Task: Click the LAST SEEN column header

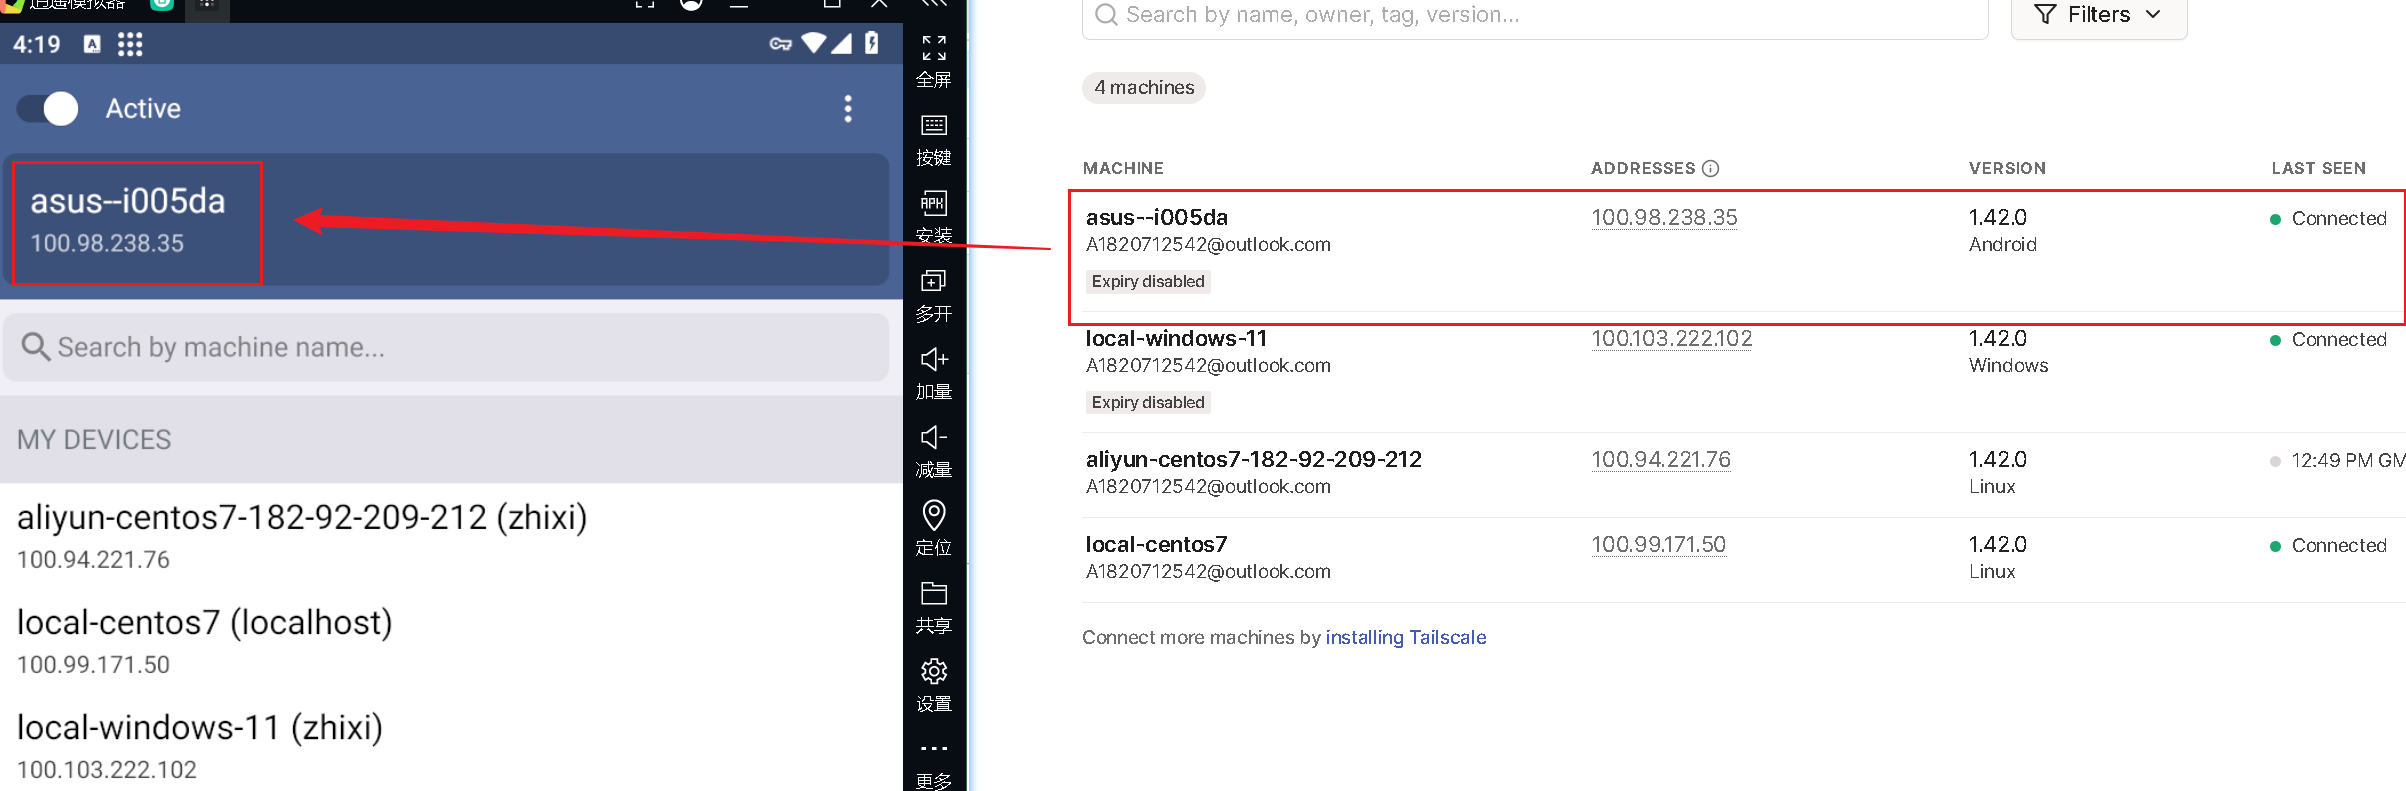Action: [2318, 168]
